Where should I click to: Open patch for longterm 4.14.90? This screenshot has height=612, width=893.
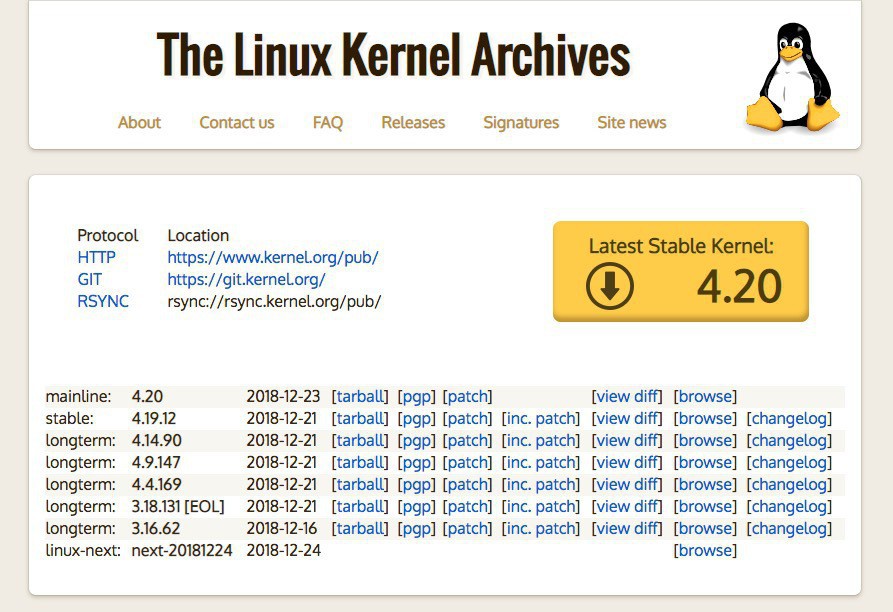pos(468,441)
